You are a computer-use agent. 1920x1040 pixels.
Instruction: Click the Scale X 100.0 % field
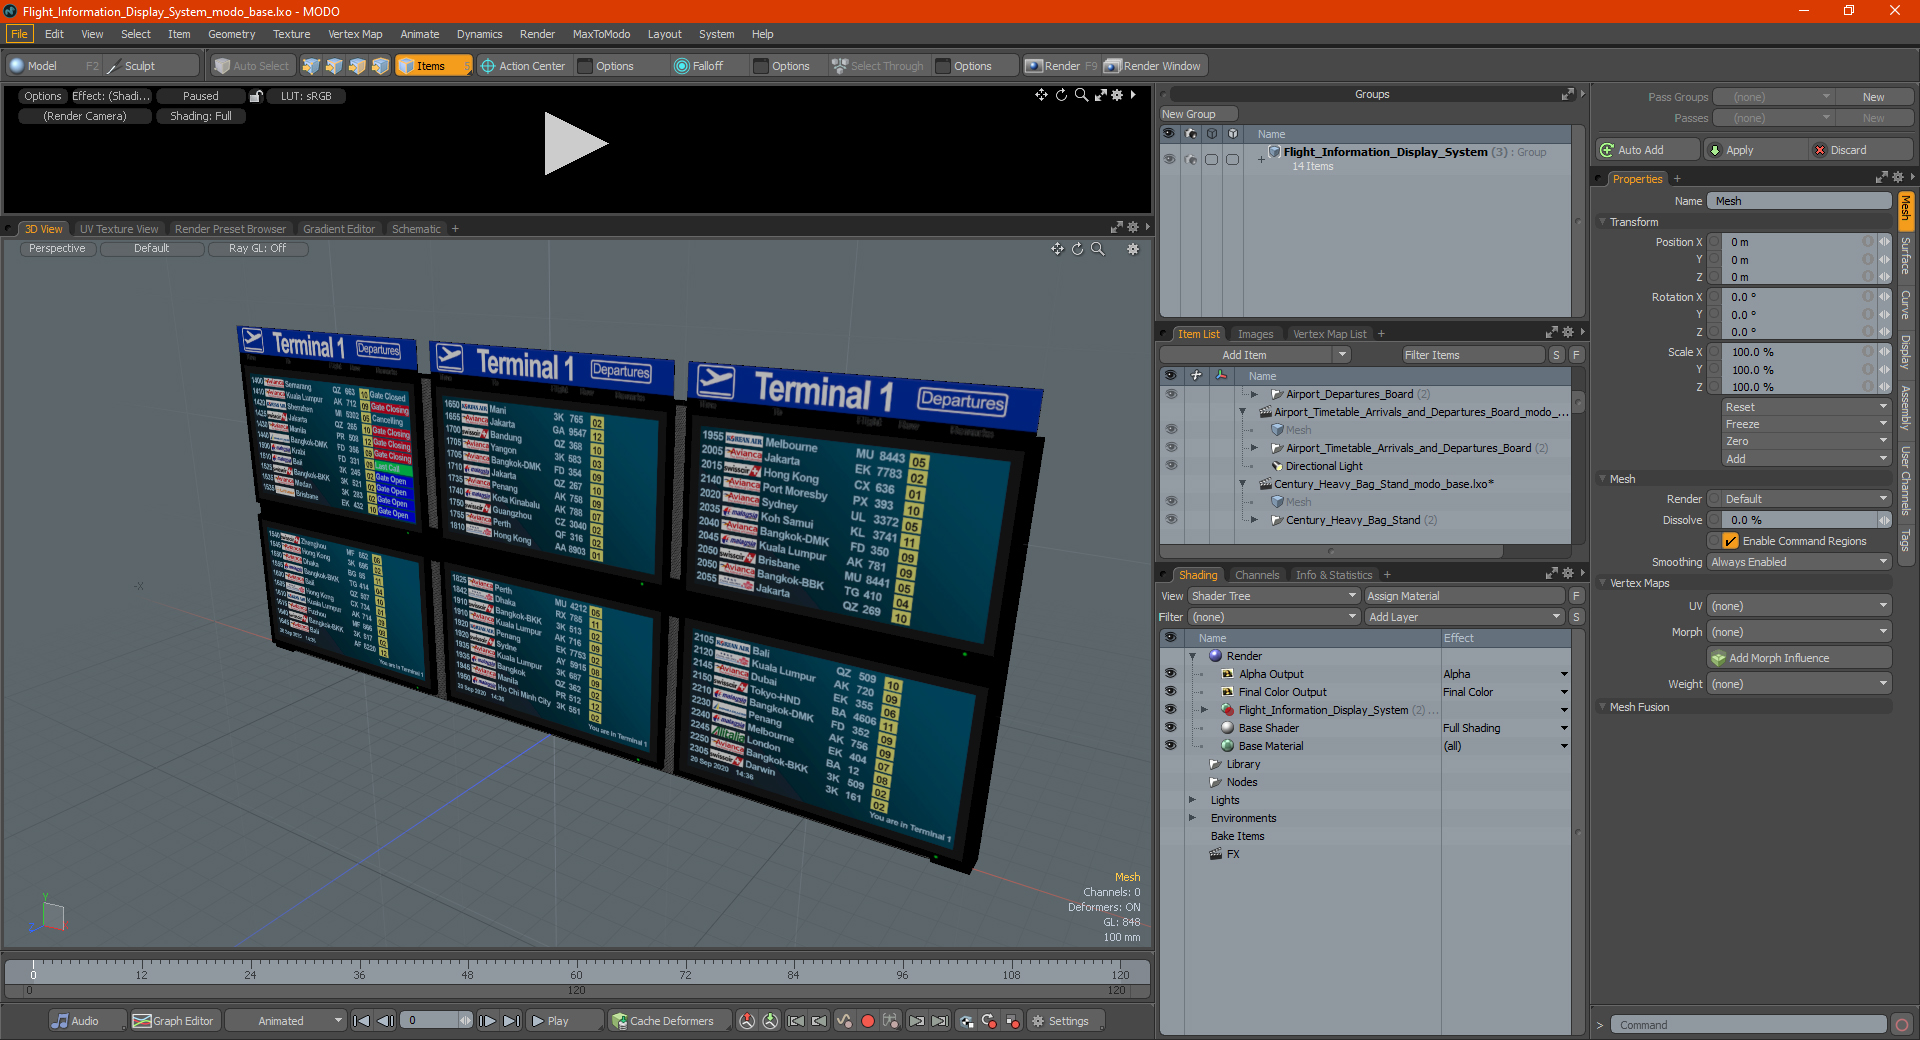coord(1797,352)
